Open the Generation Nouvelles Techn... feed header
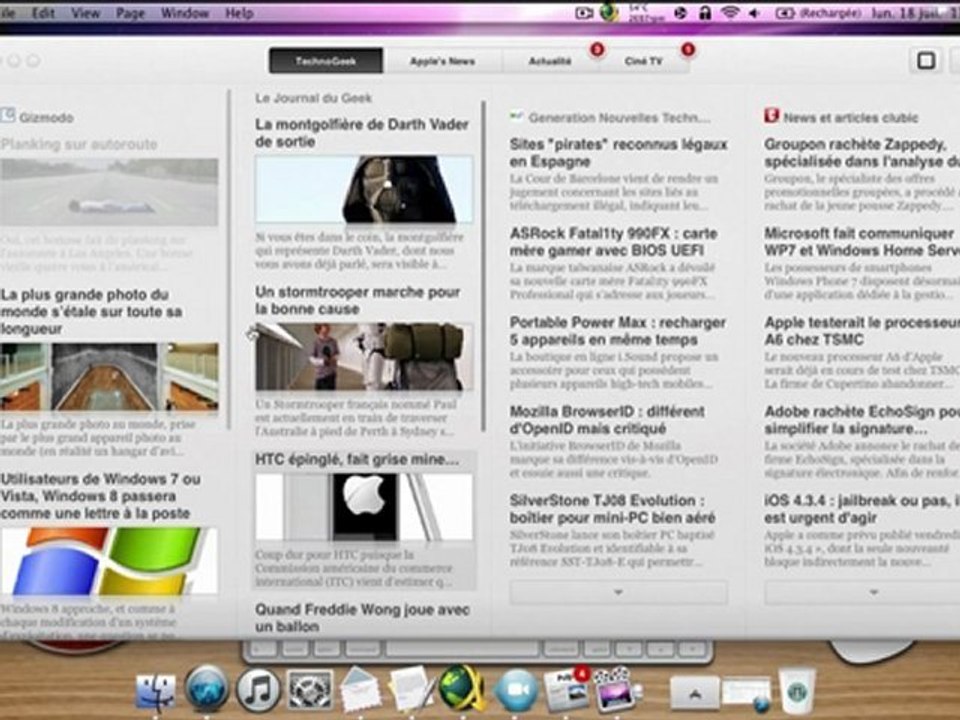 [619, 118]
